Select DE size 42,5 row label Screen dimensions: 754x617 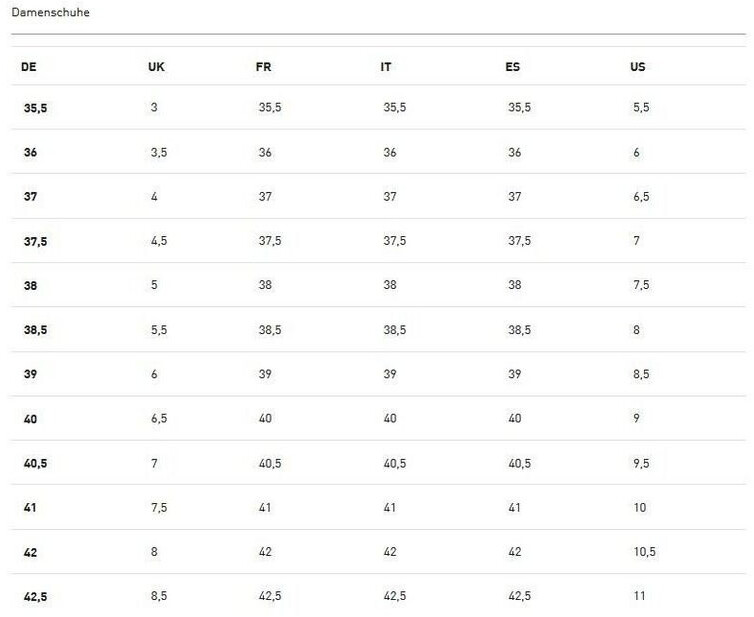36,597
